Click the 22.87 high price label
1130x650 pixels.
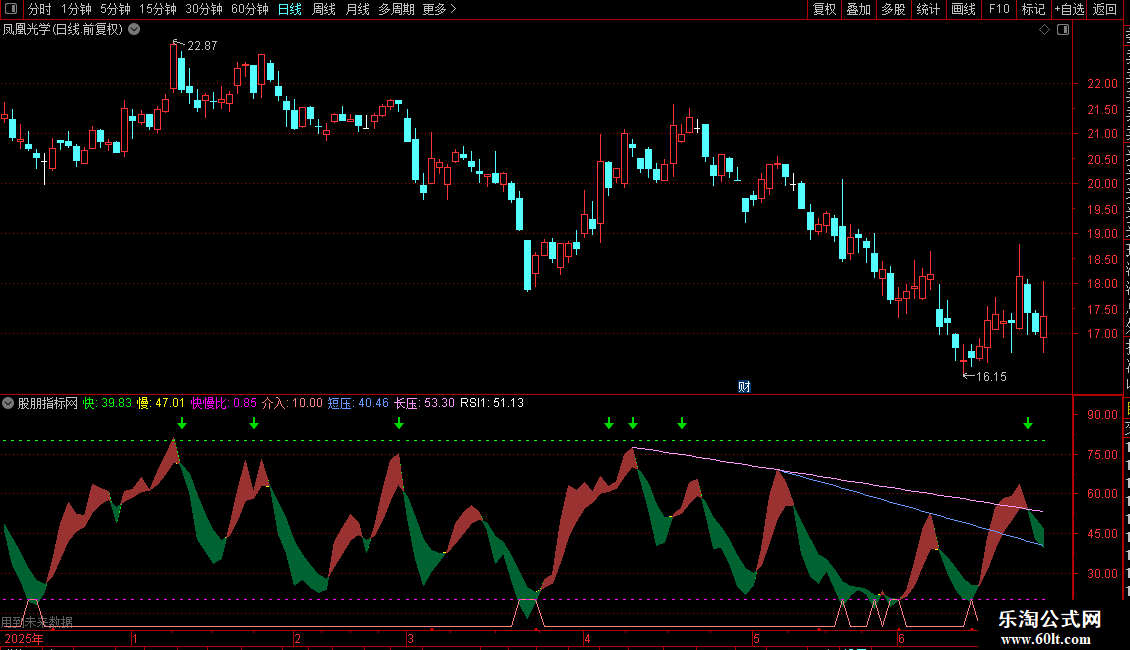202,45
